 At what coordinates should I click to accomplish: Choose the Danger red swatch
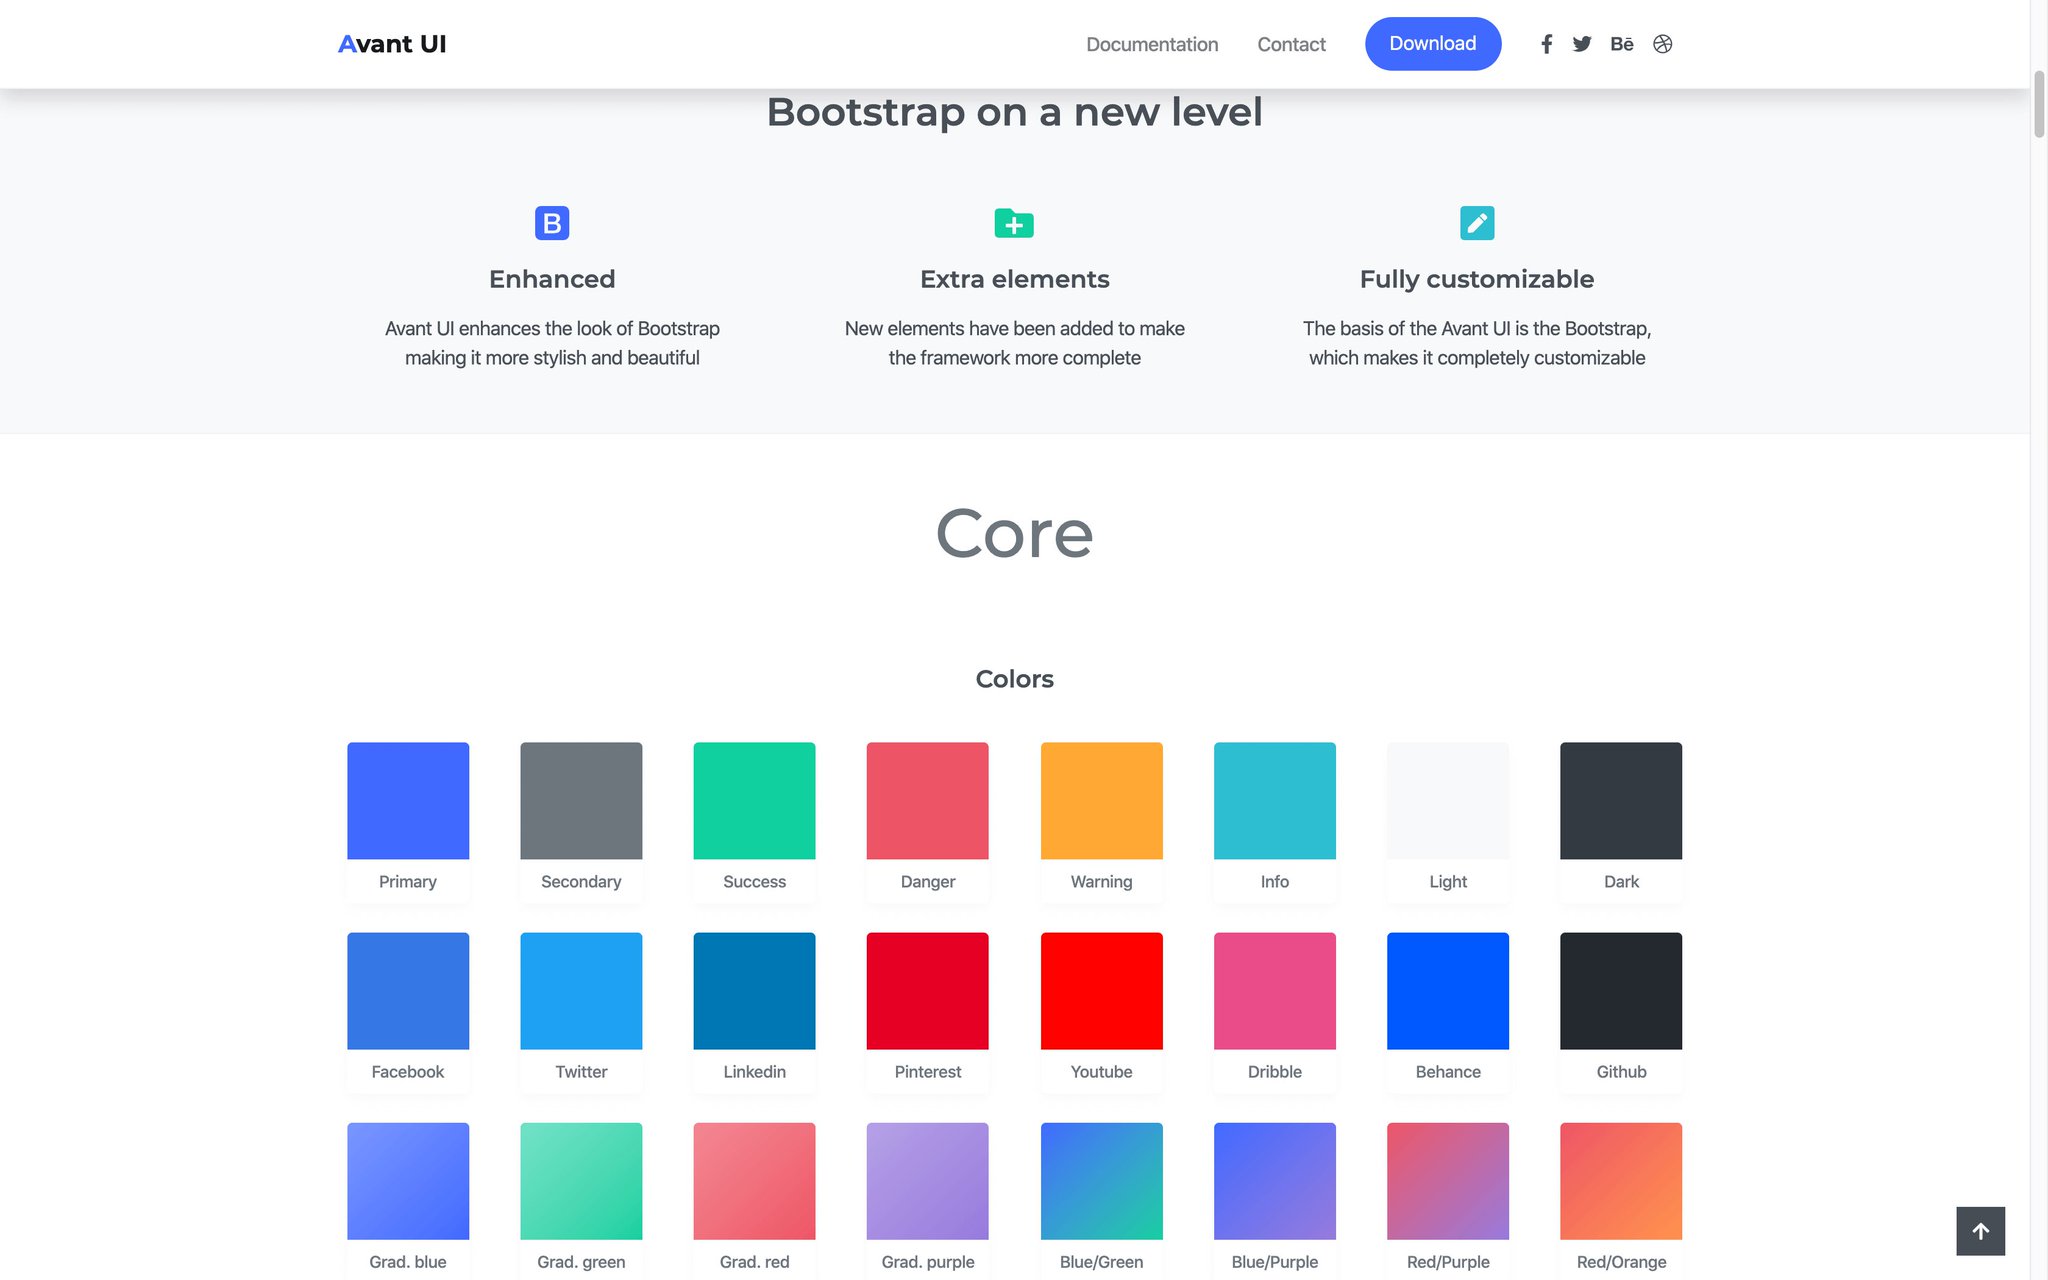tap(928, 801)
